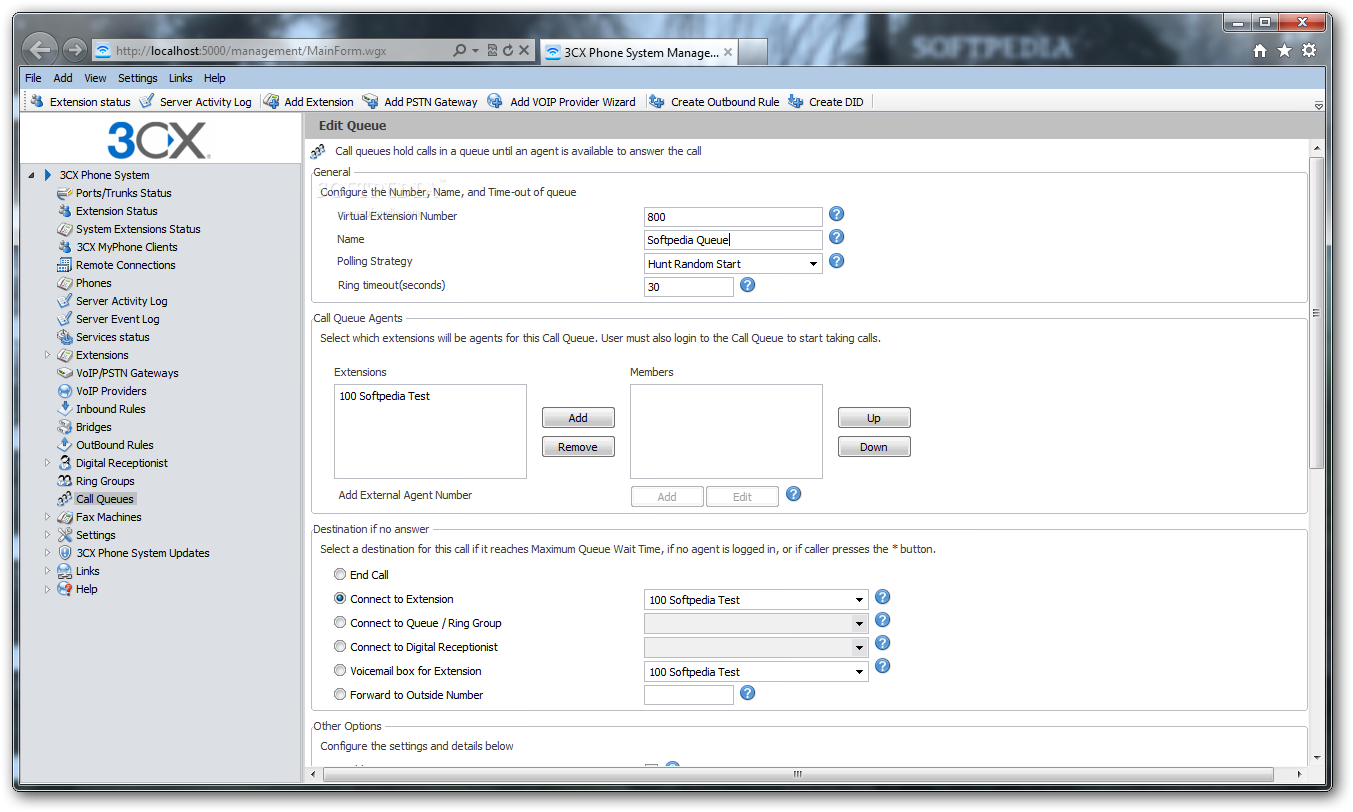Open the File menu
Screen dimensions: 1353x812
(33, 78)
